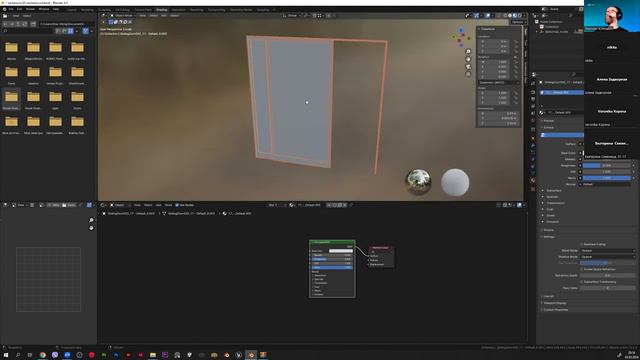Click file browser path input field

click(x=66, y=24)
